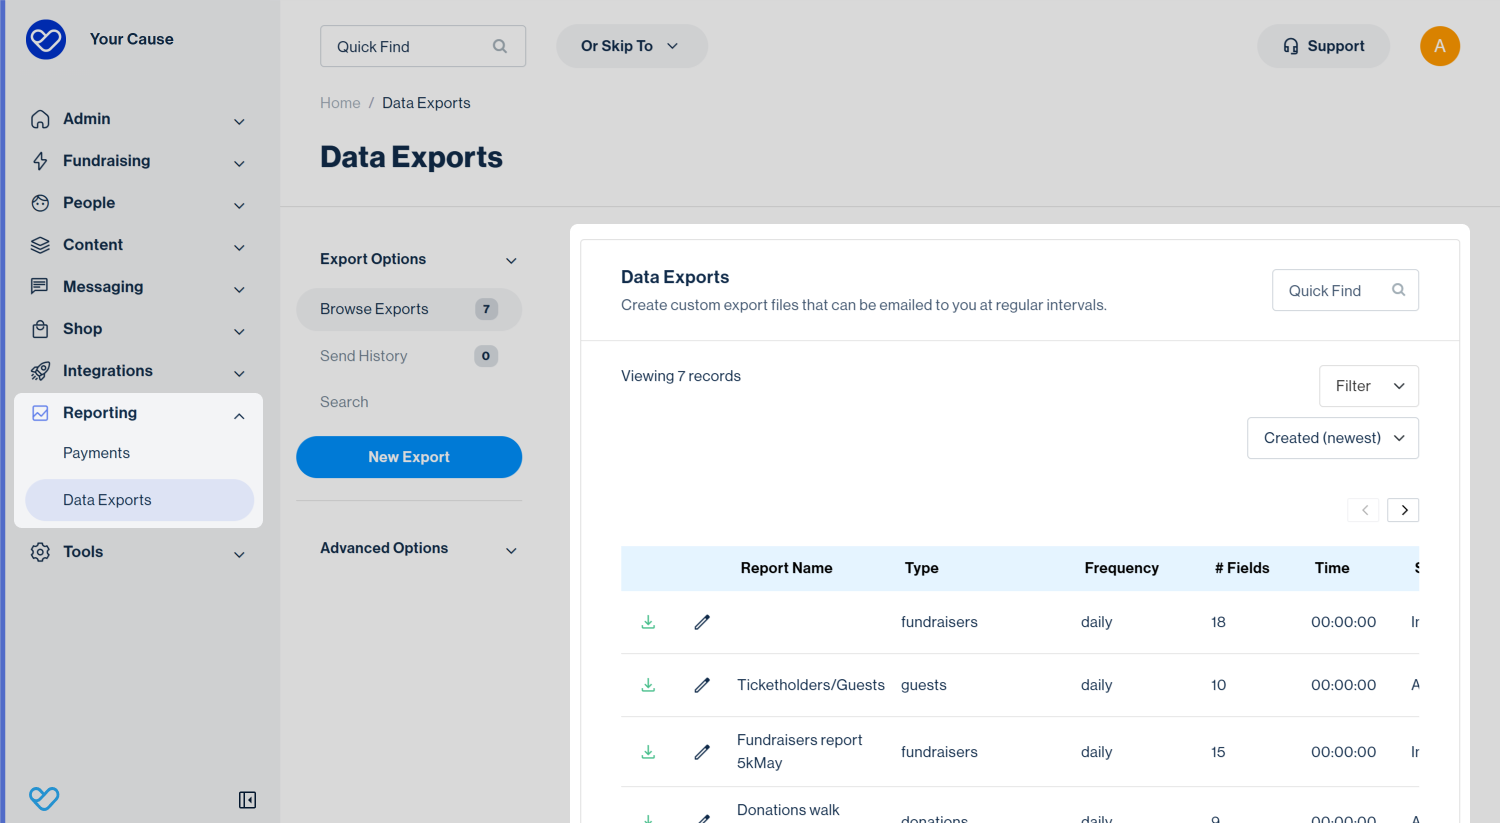Collapse the Export Options section
The height and width of the screenshot is (823, 1500).
[511, 260]
